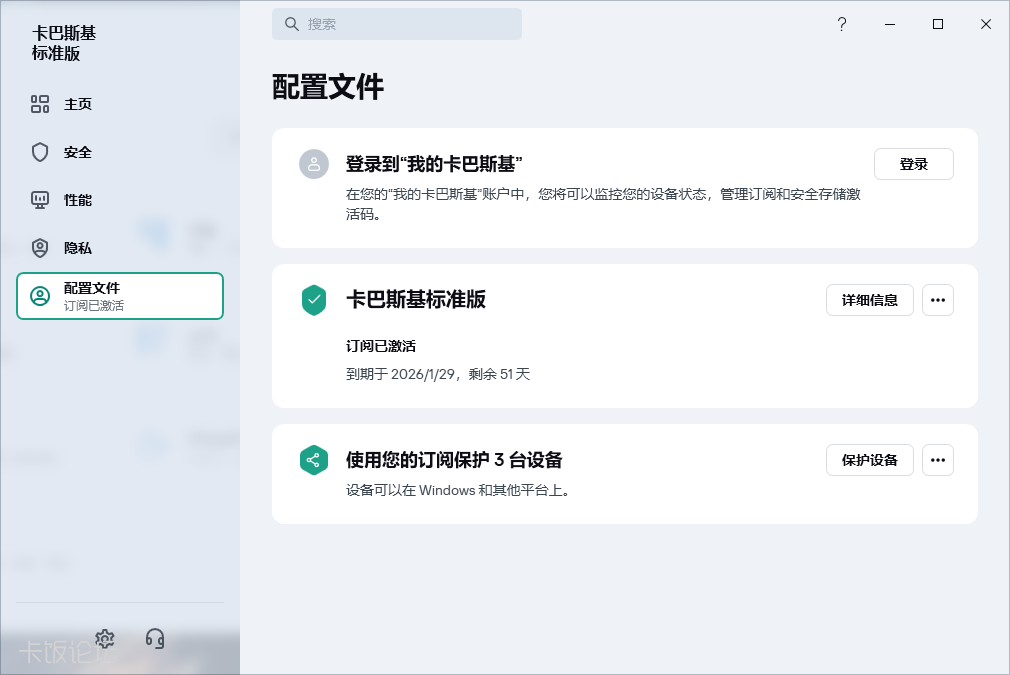Click the 详细信息 button
This screenshot has width=1010, height=675.
869,300
